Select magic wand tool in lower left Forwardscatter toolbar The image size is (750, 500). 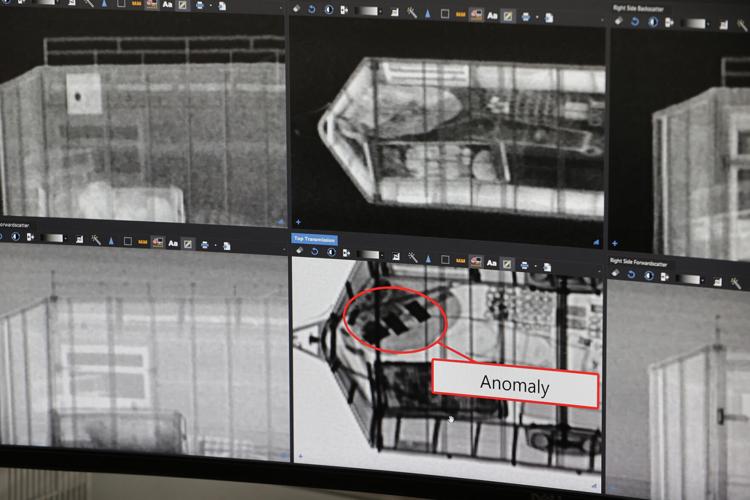tap(96, 240)
